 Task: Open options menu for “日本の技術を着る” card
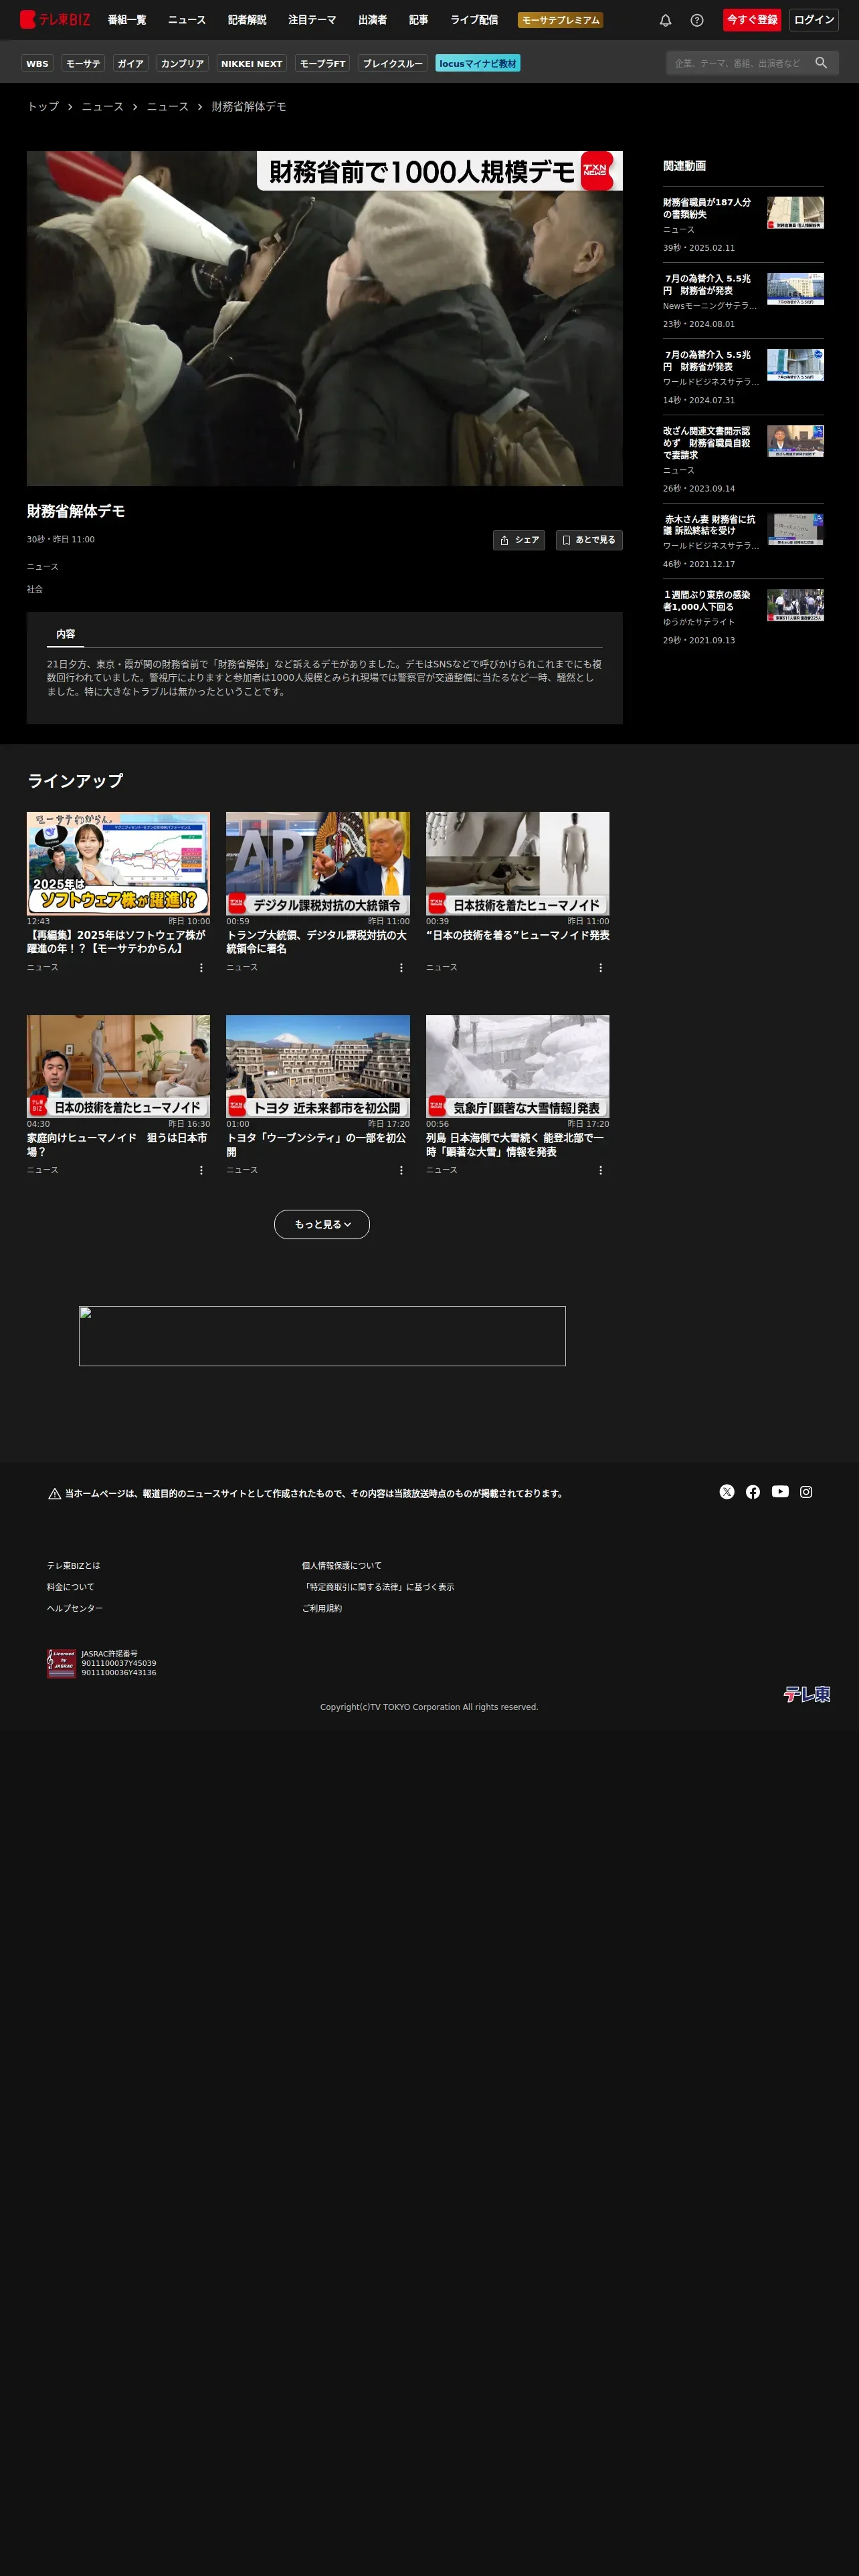pos(600,967)
